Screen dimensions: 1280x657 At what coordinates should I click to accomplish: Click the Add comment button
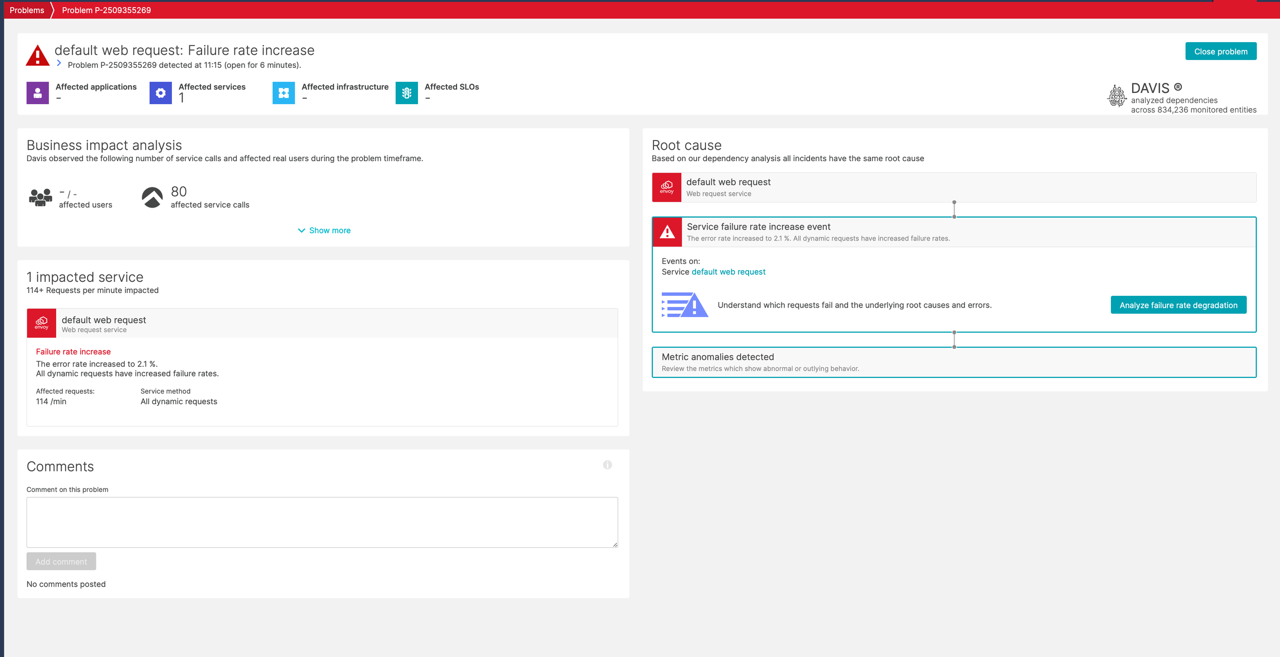(61, 562)
